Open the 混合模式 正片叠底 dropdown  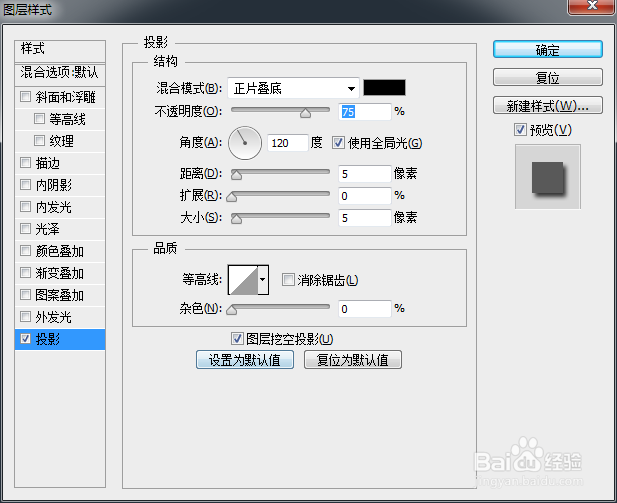point(294,88)
